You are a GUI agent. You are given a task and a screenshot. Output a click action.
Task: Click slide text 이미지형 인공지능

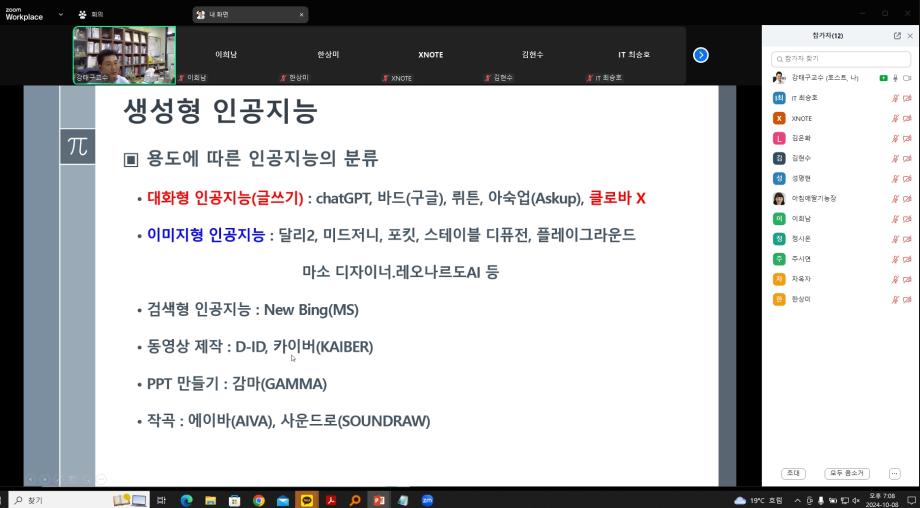coord(206,235)
